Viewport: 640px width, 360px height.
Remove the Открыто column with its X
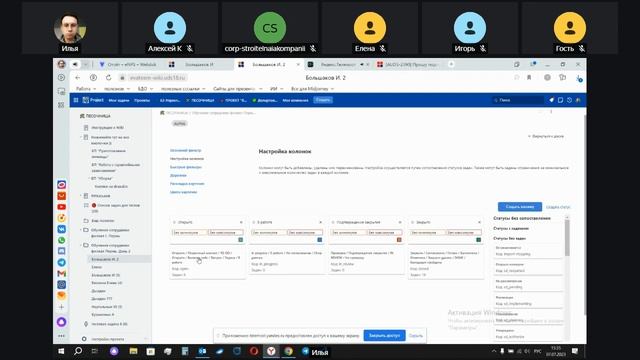click(x=241, y=222)
